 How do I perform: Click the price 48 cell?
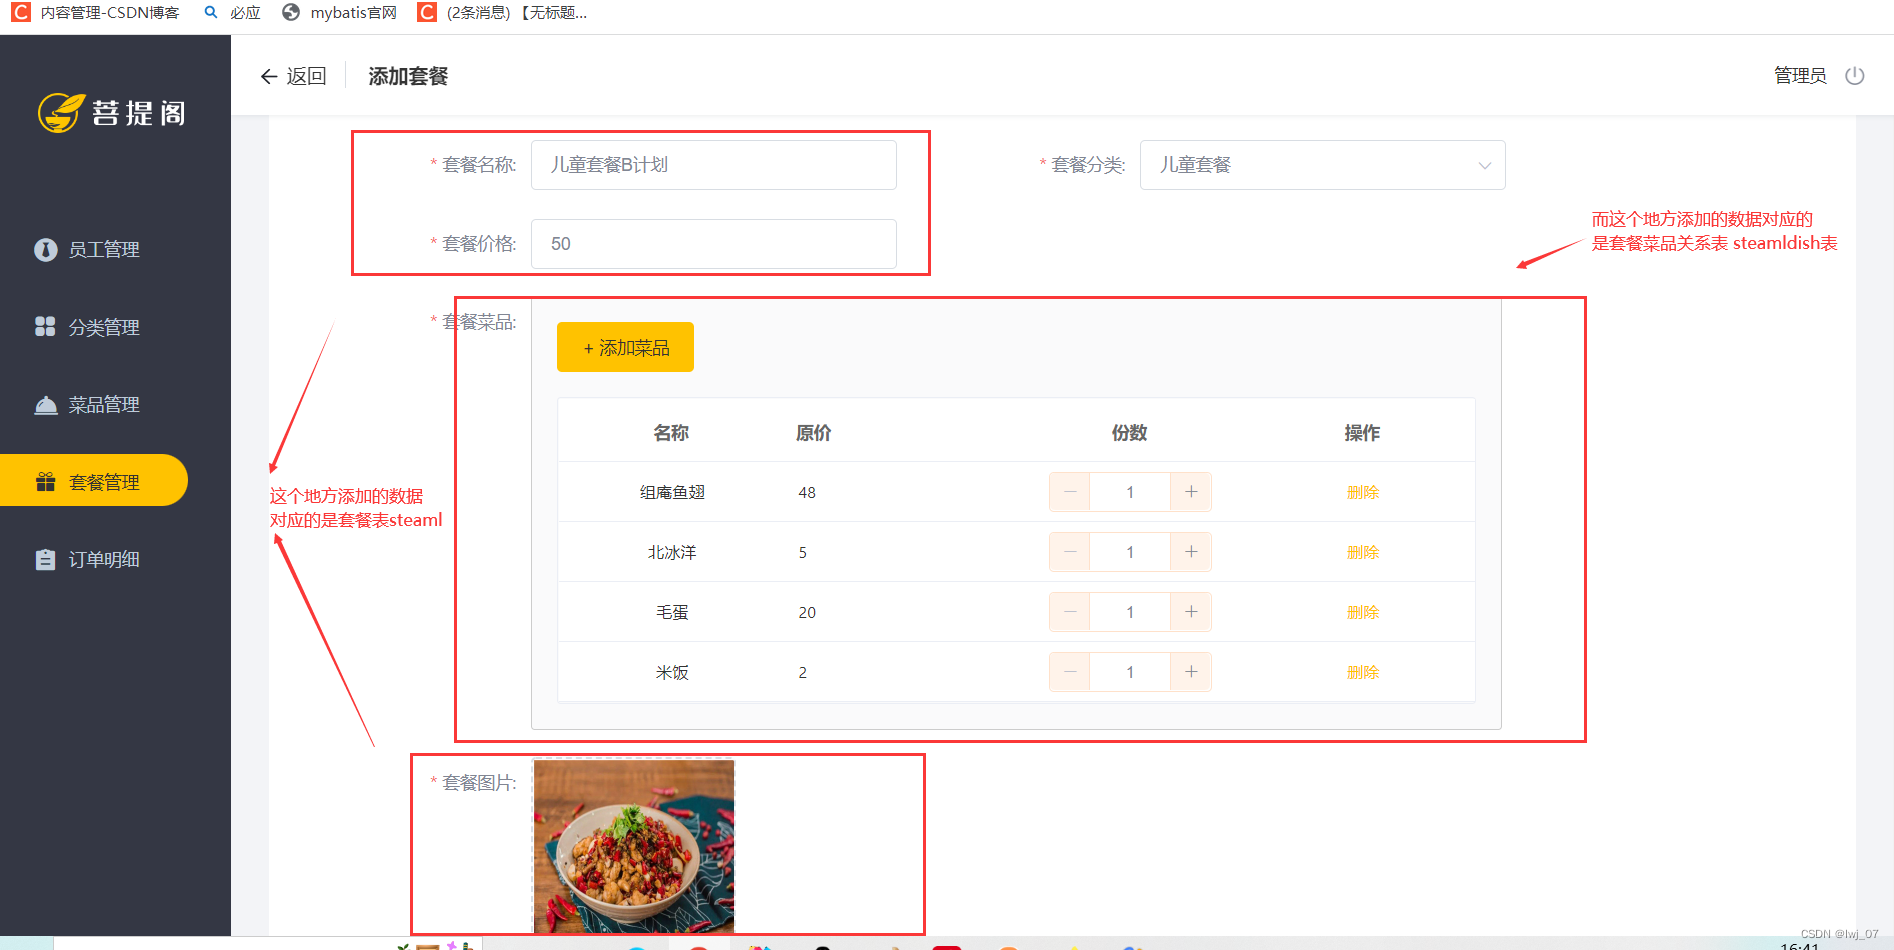(807, 492)
